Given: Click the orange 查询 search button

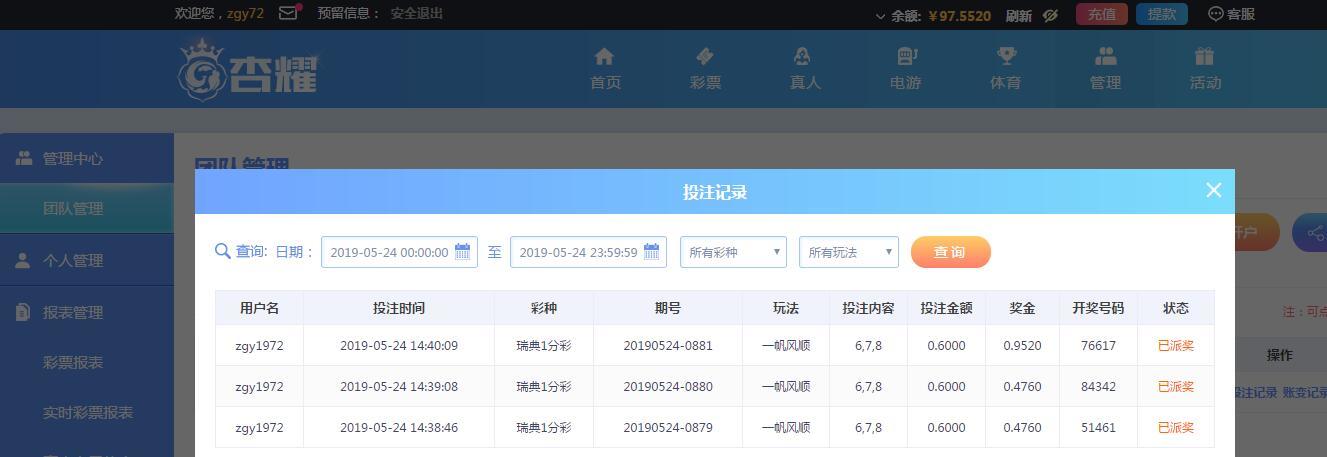Looking at the screenshot, I should click(x=950, y=252).
